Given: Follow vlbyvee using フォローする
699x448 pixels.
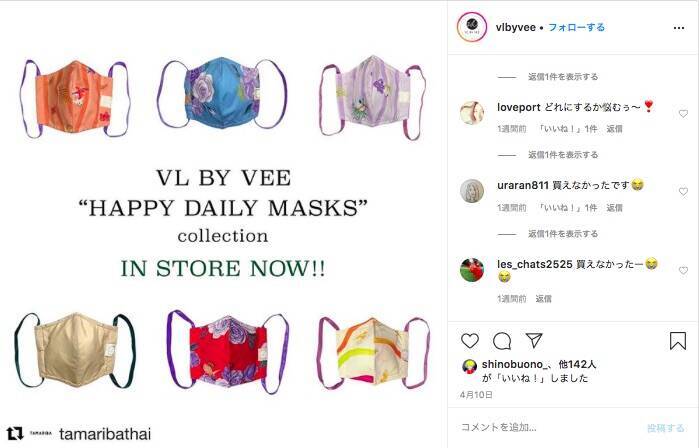Looking at the screenshot, I should (576, 27).
